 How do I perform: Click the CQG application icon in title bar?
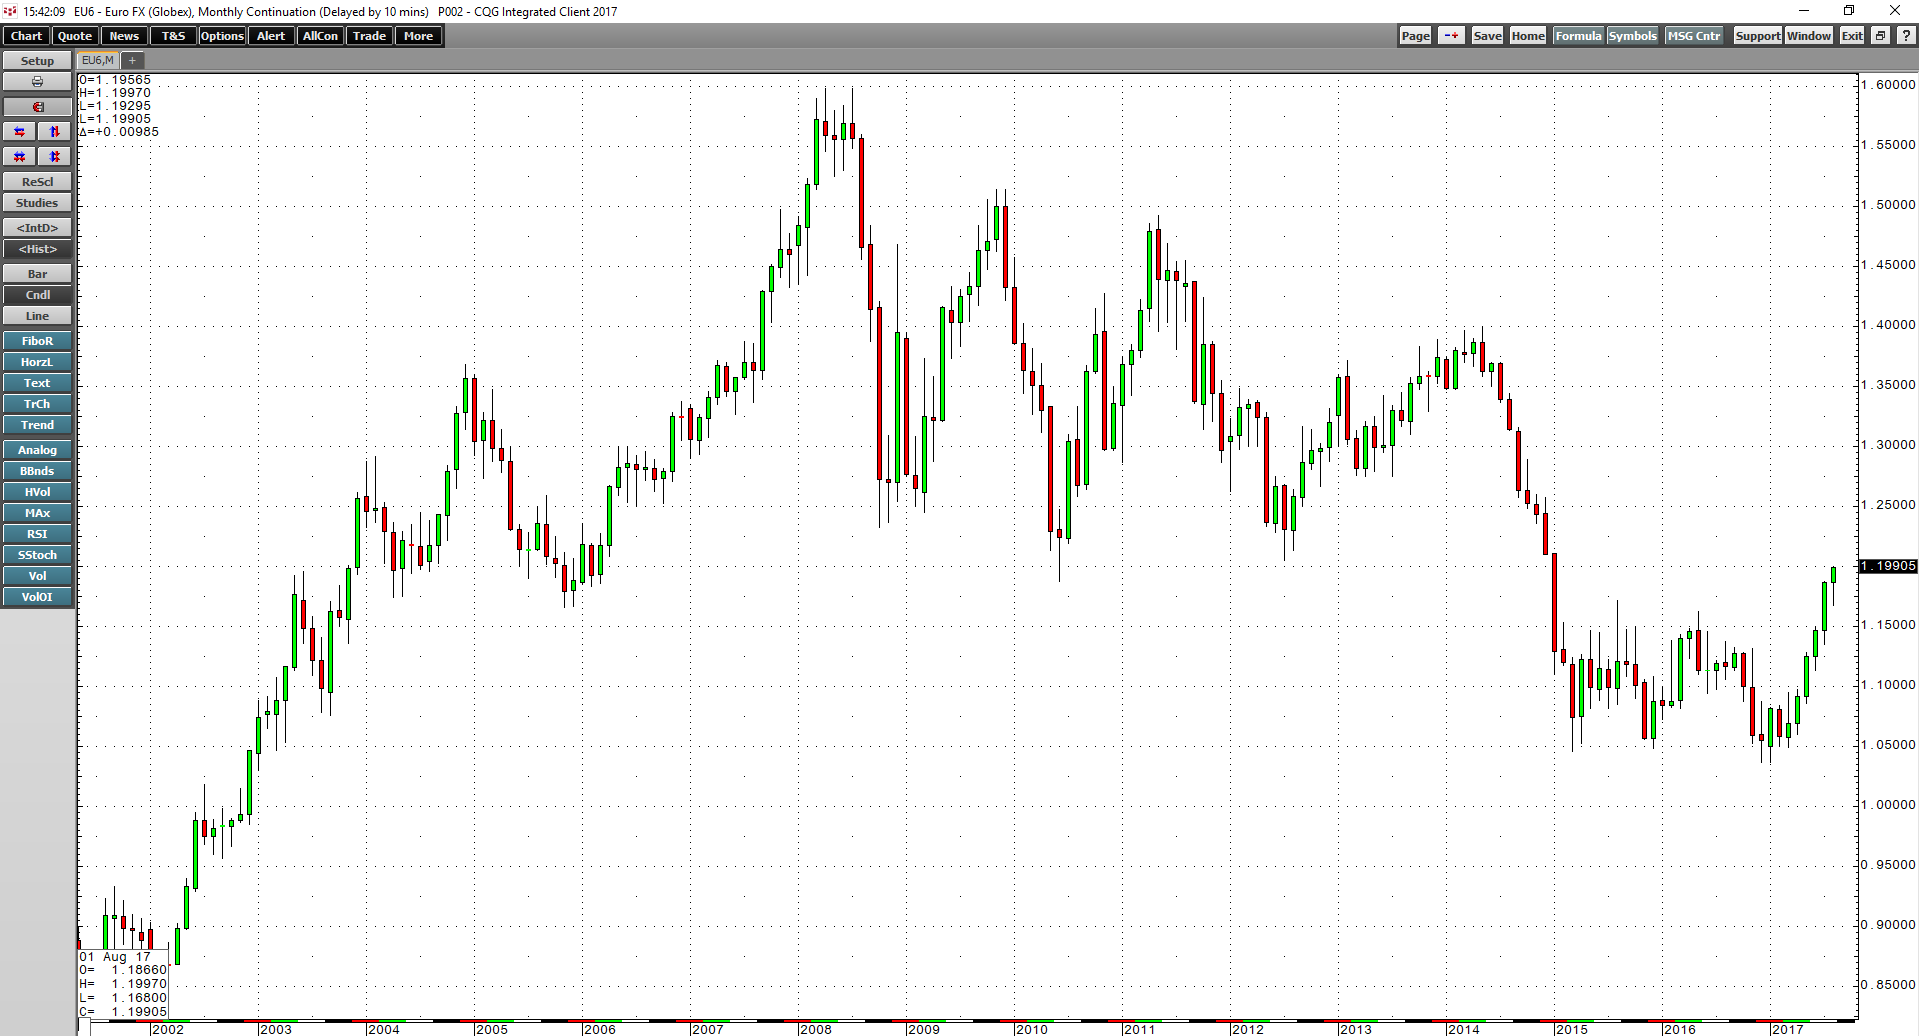(x=10, y=11)
